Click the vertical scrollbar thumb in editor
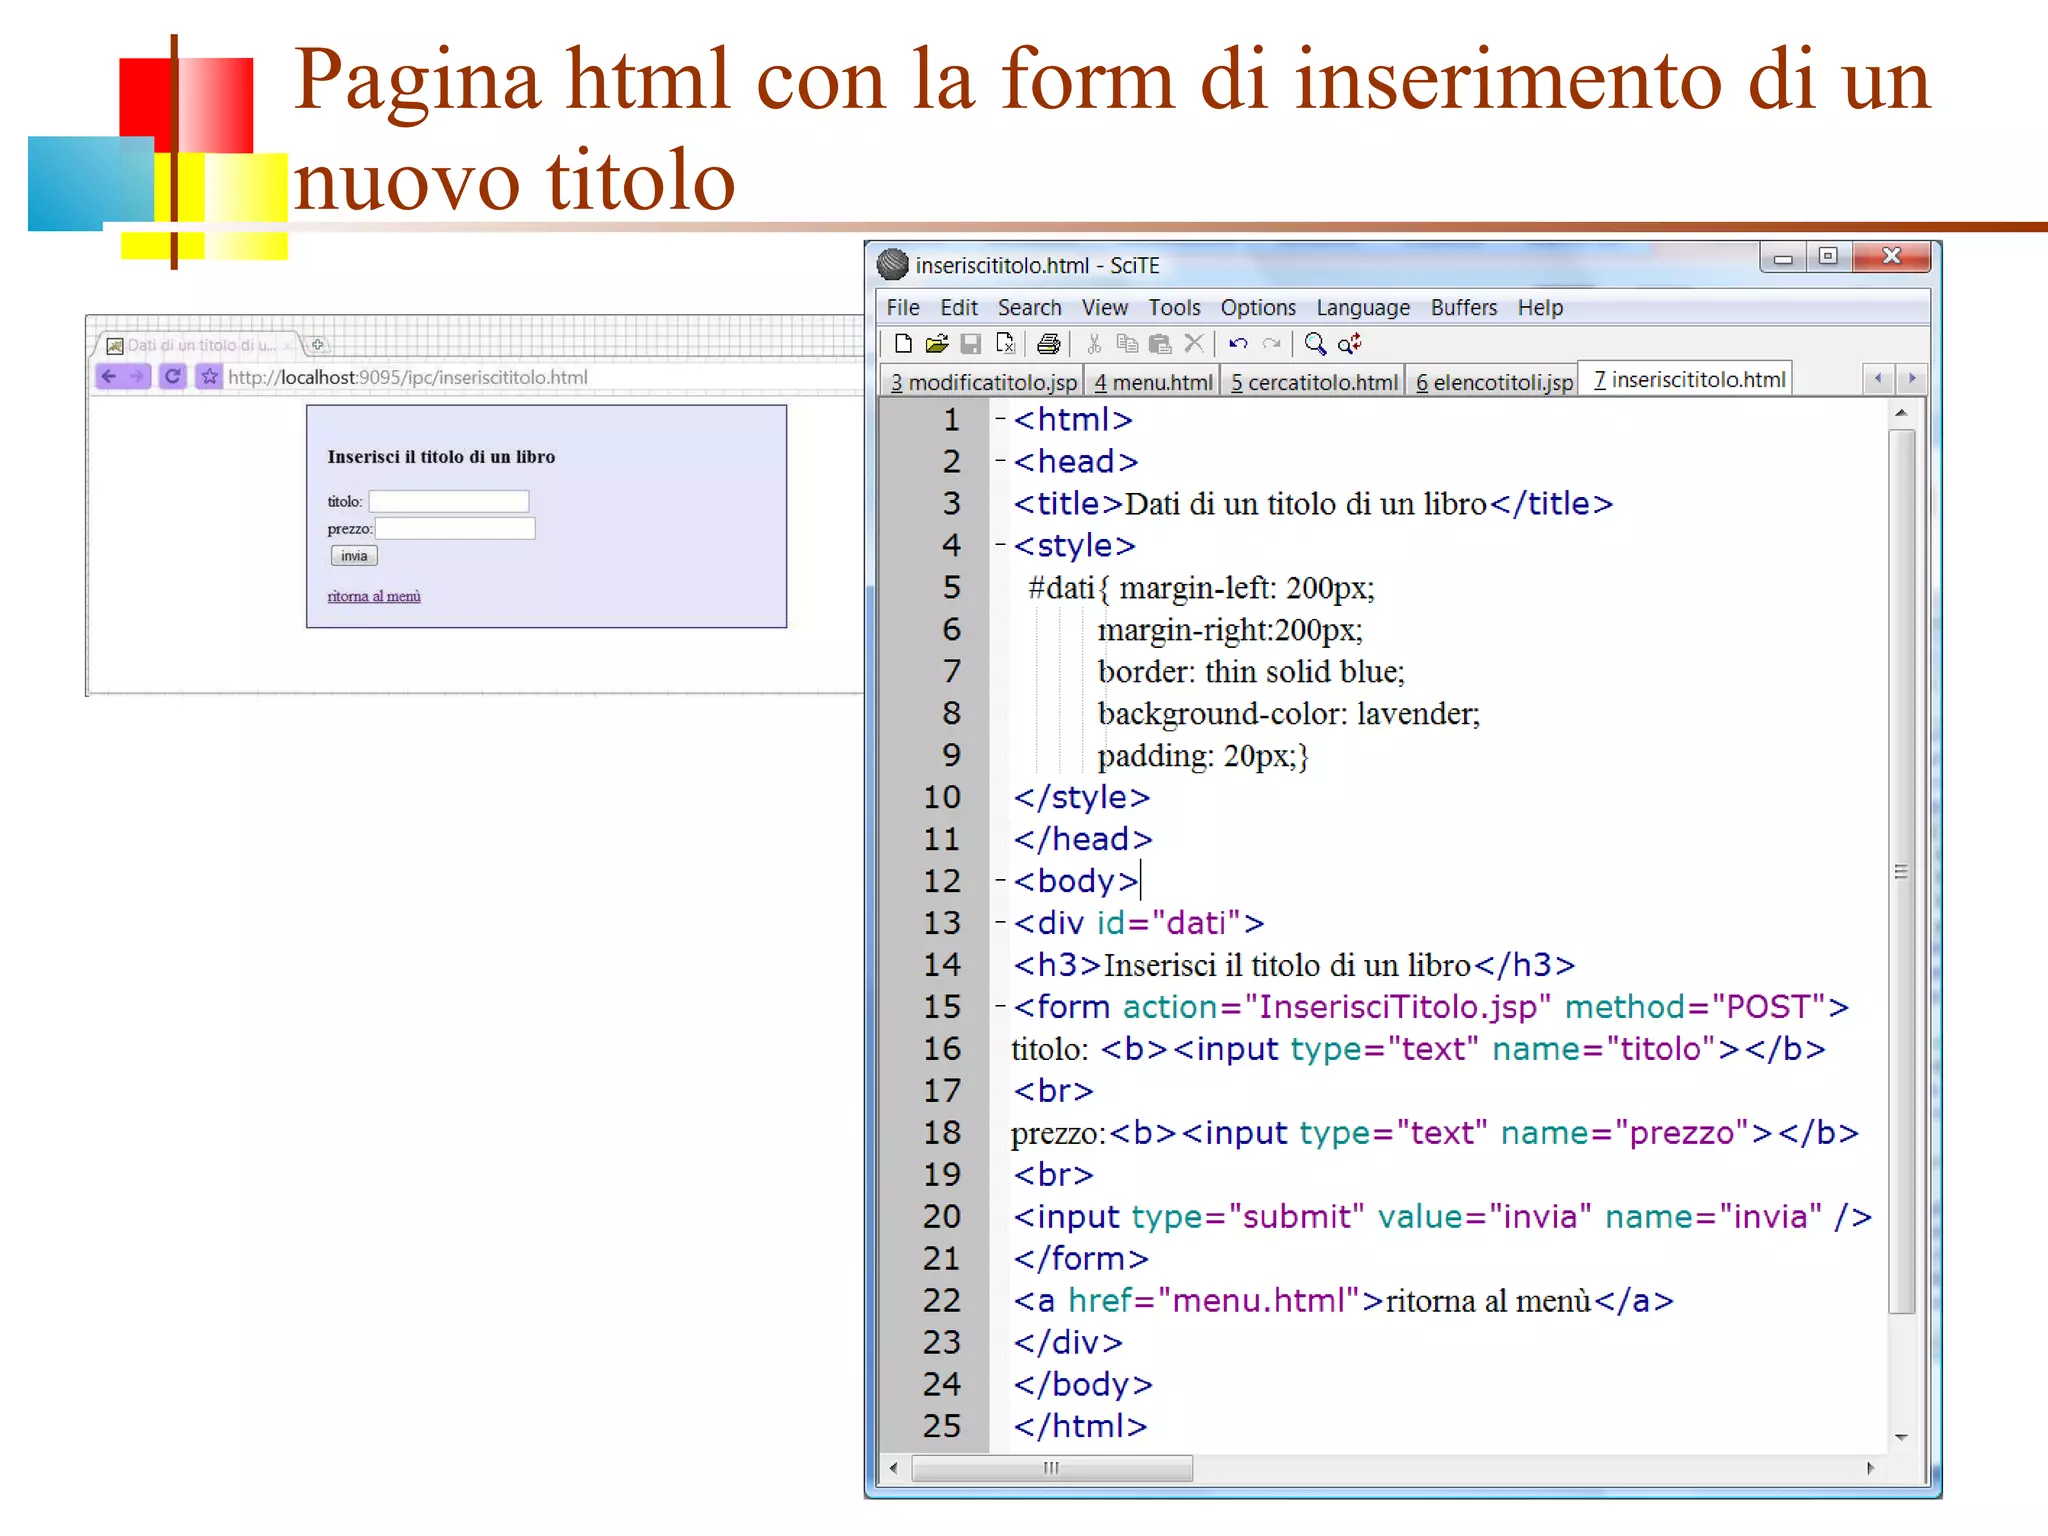Viewport: 2048px width, 1536px height. 1902,871
